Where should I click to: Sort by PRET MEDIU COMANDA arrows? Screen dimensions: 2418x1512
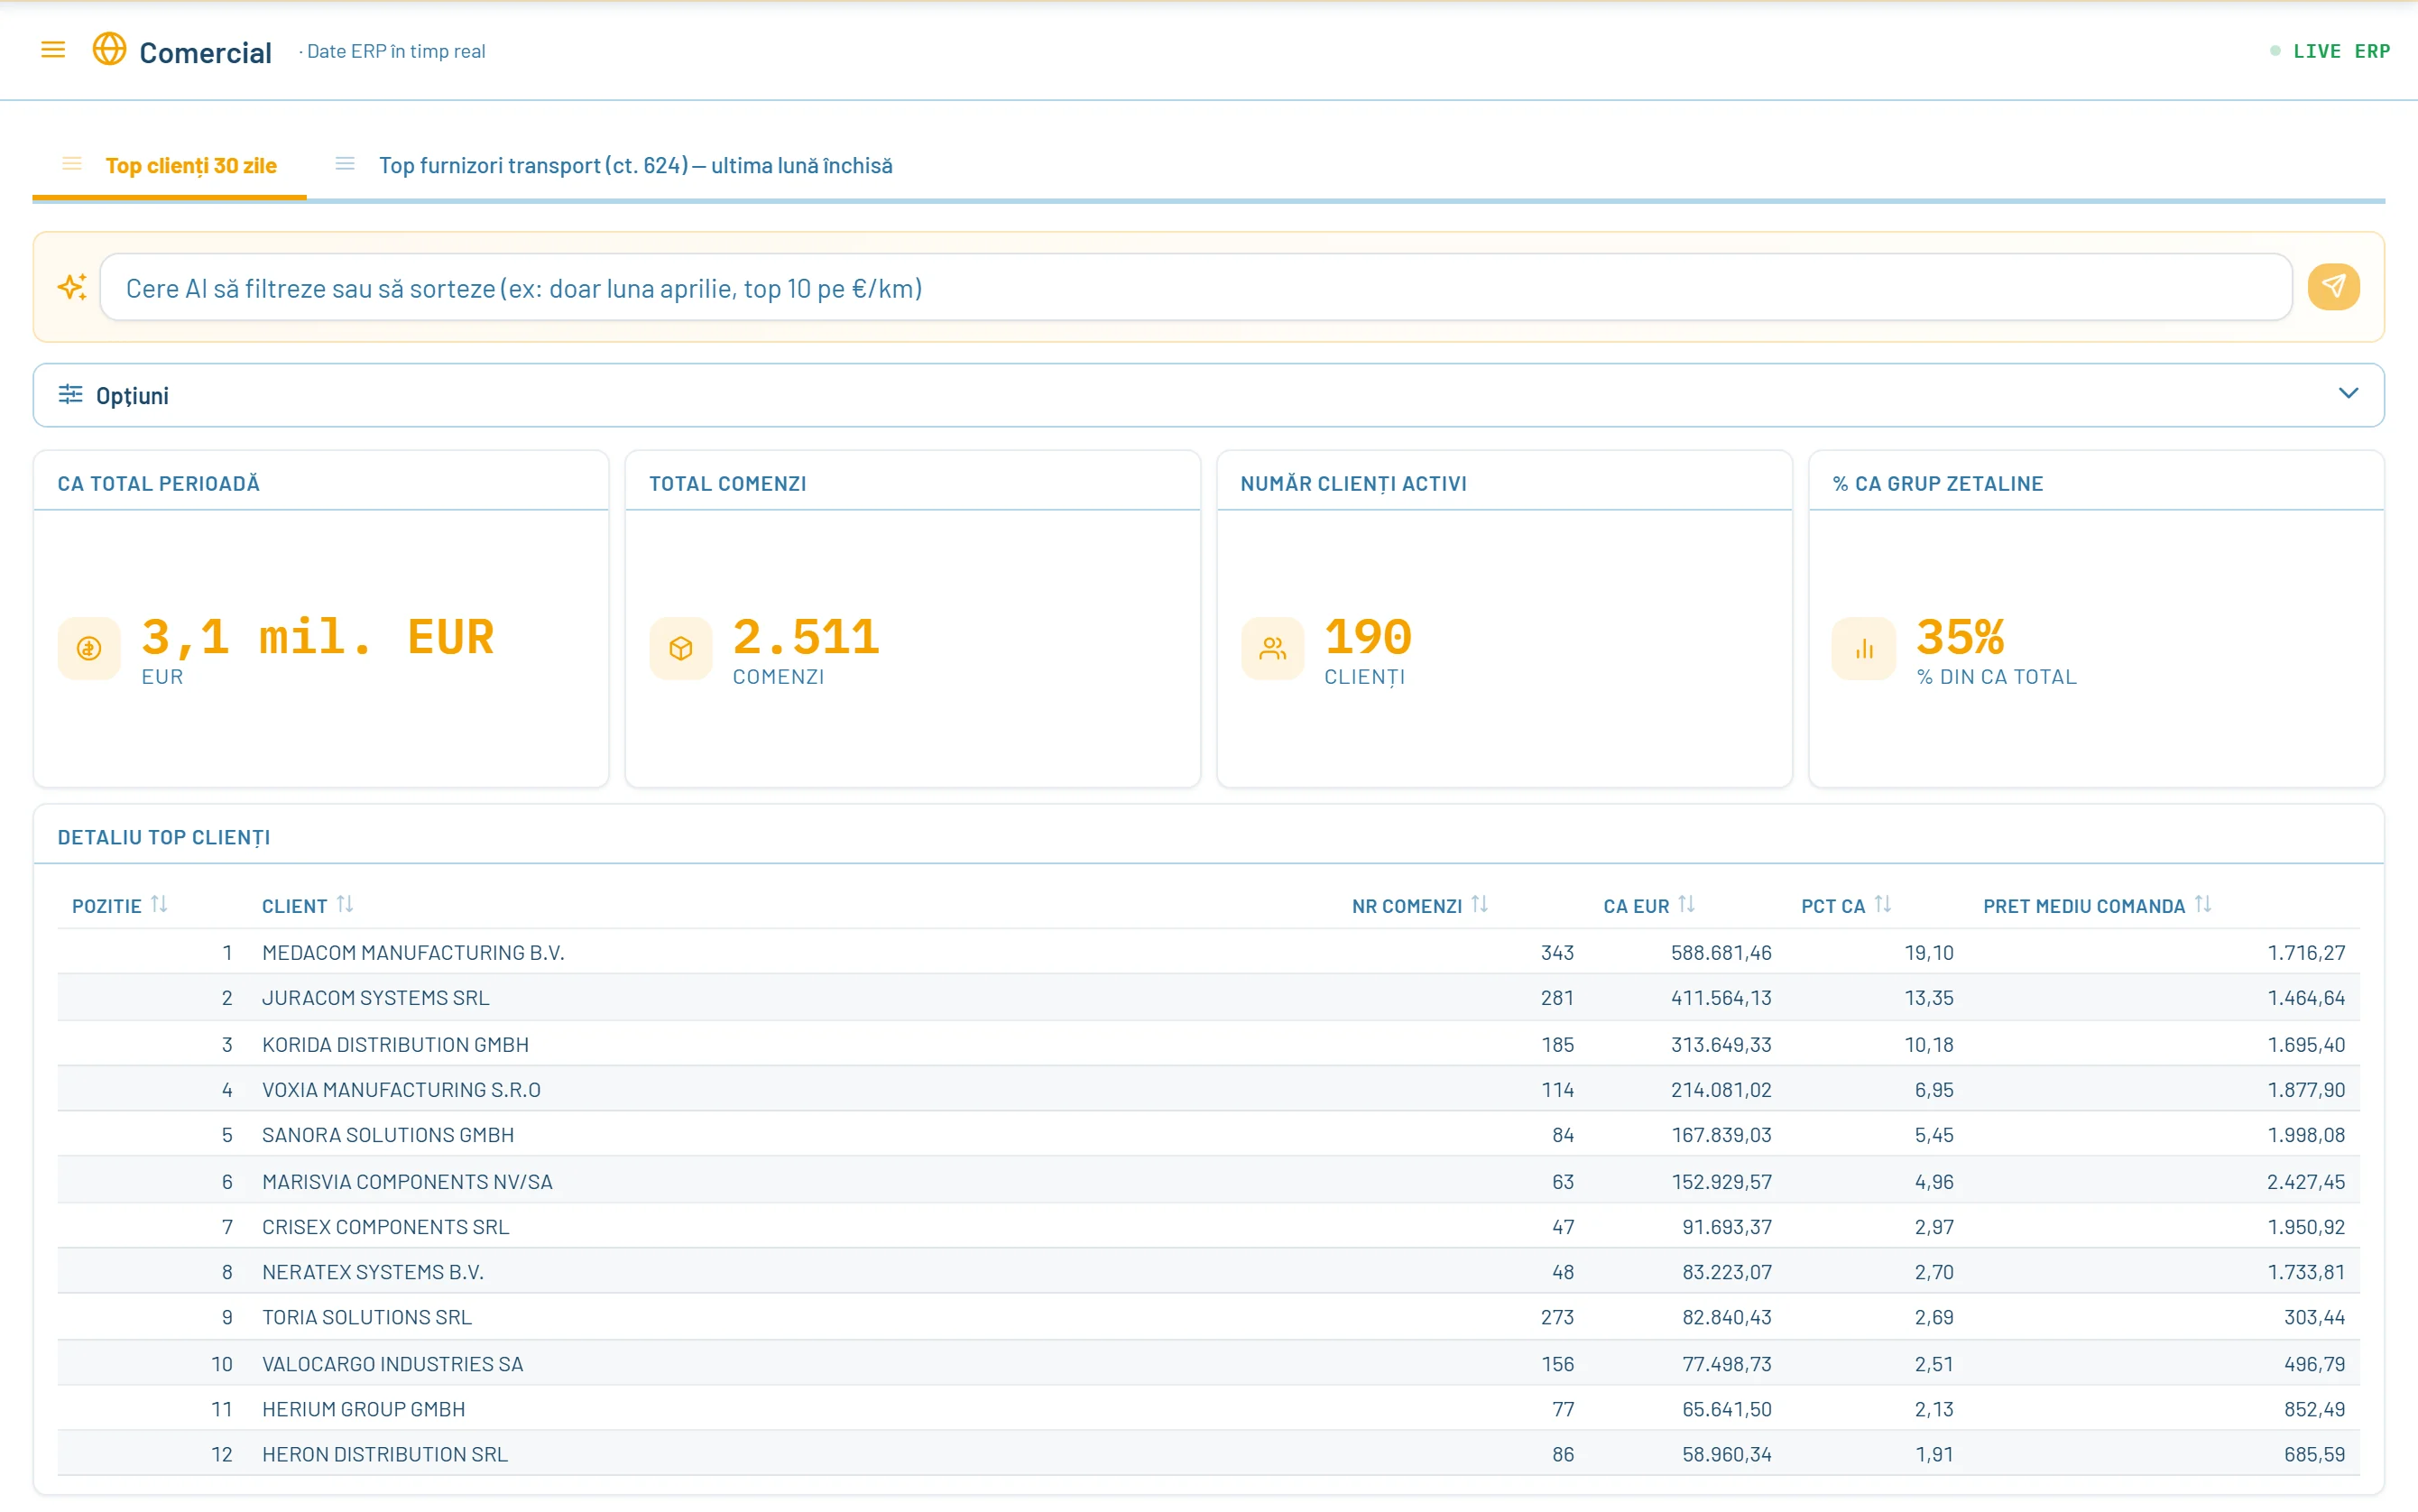pos(2203,905)
